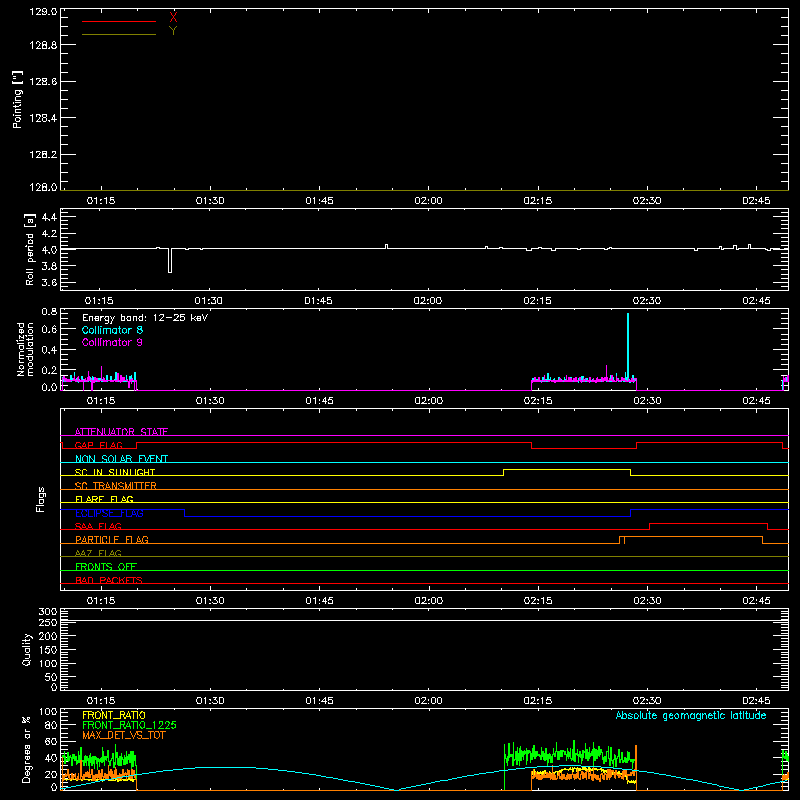This screenshot has width=800, height=800.
Task: Click the 4.4 roll period tick label
Action: (x=49, y=217)
